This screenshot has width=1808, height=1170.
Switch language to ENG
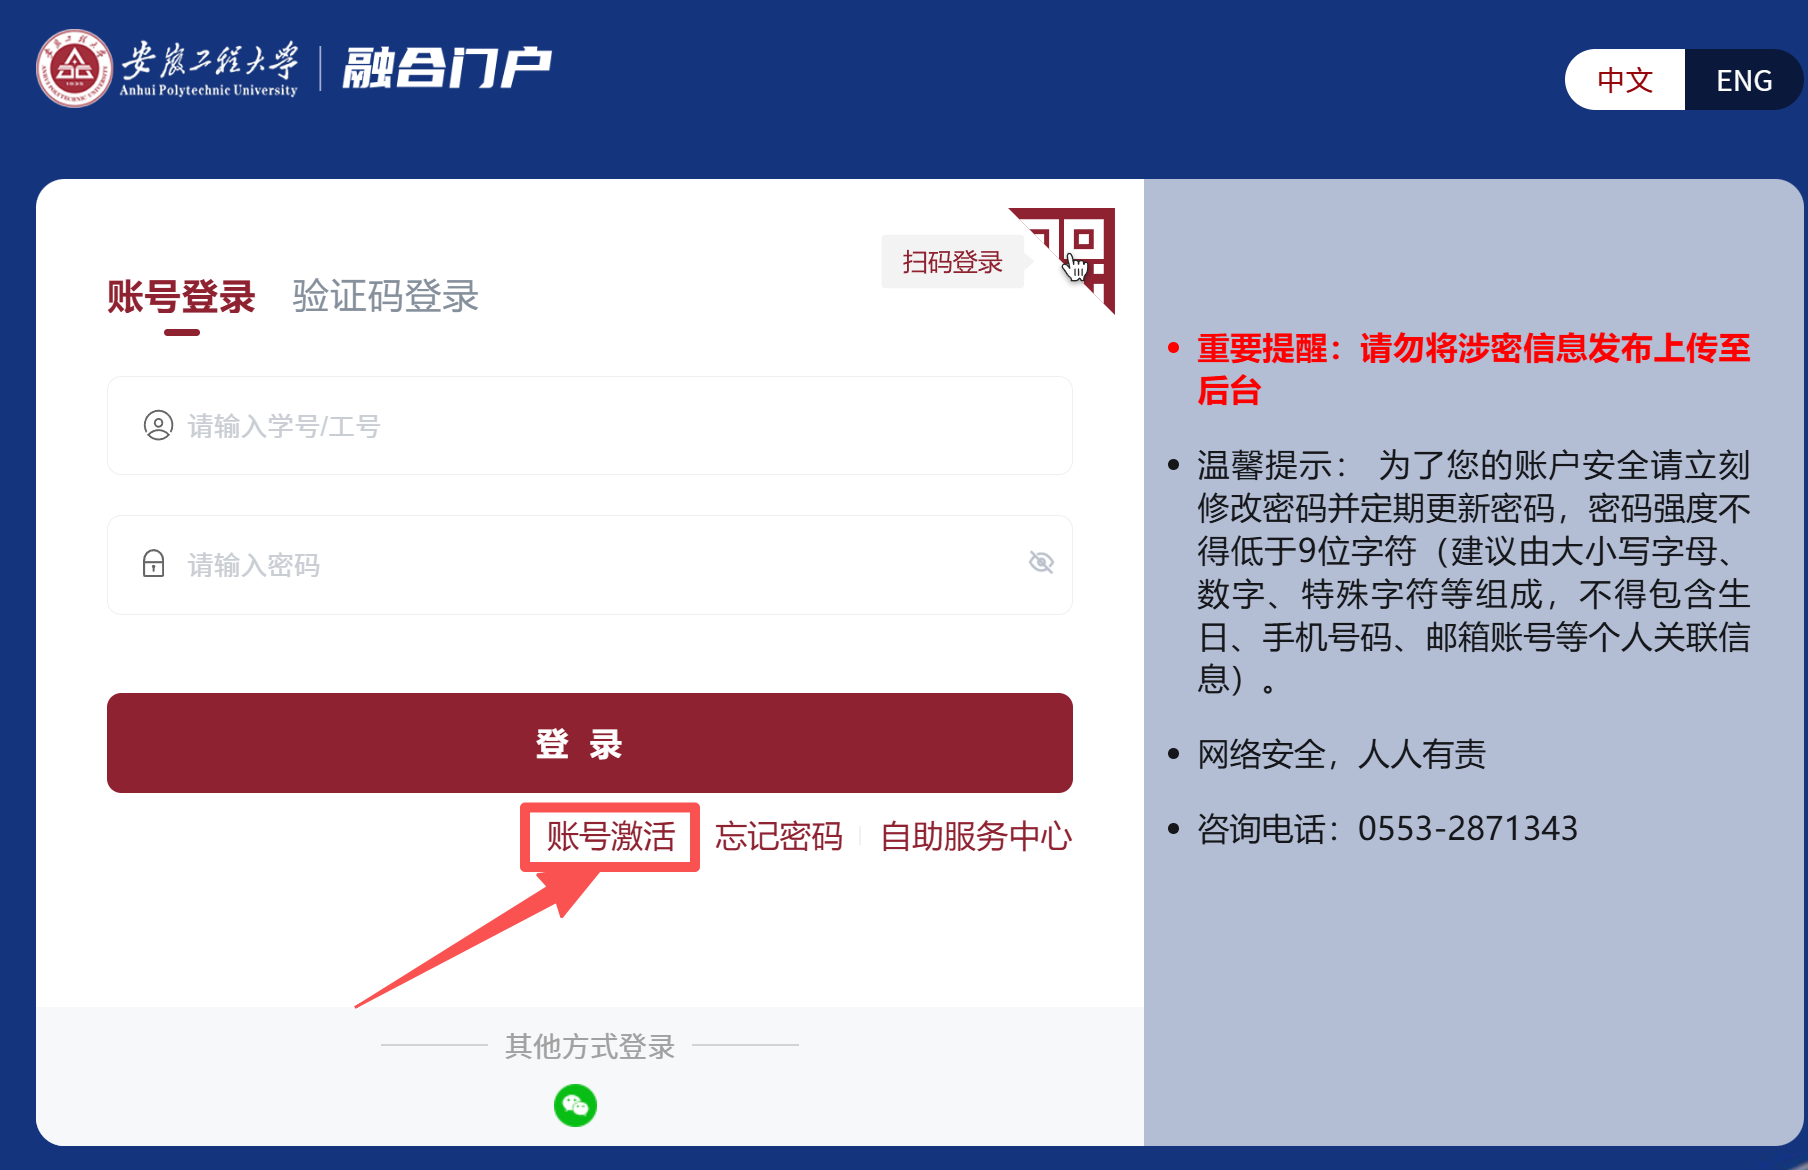tap(1744, 80)
